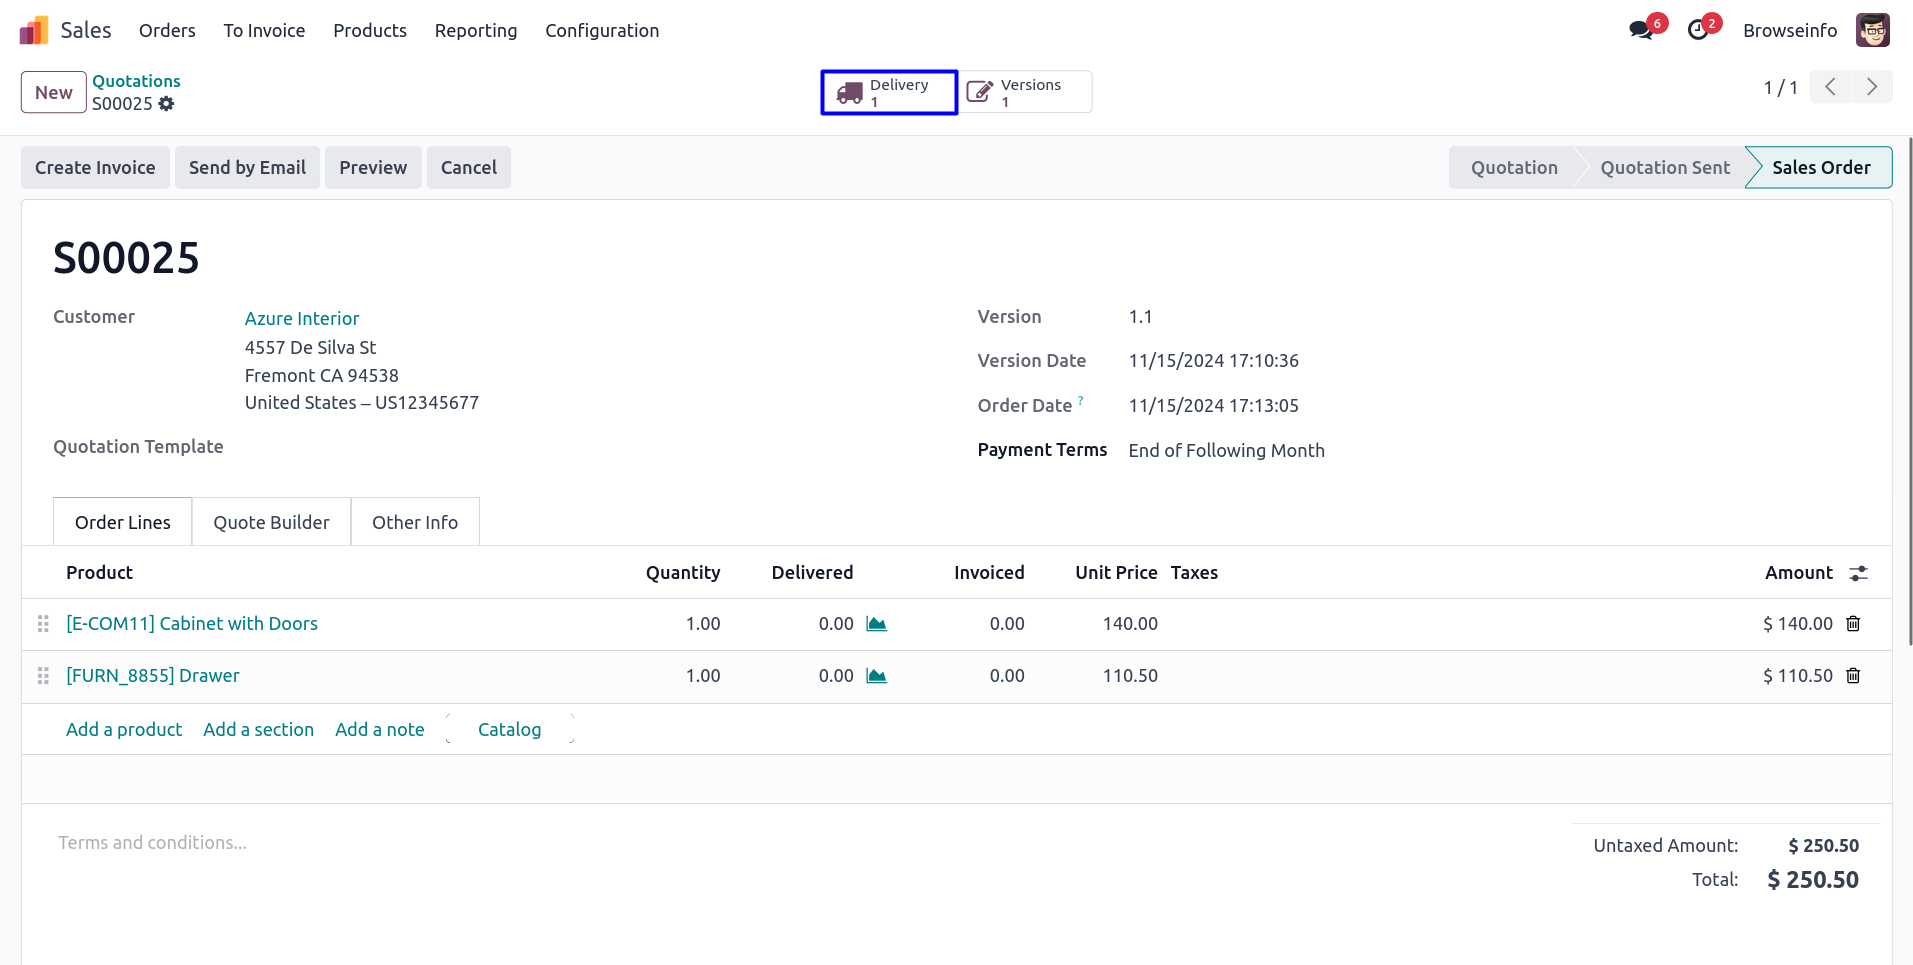Switch to the Other Info tab
The image size is (1913, 965).
coord(415,522)
